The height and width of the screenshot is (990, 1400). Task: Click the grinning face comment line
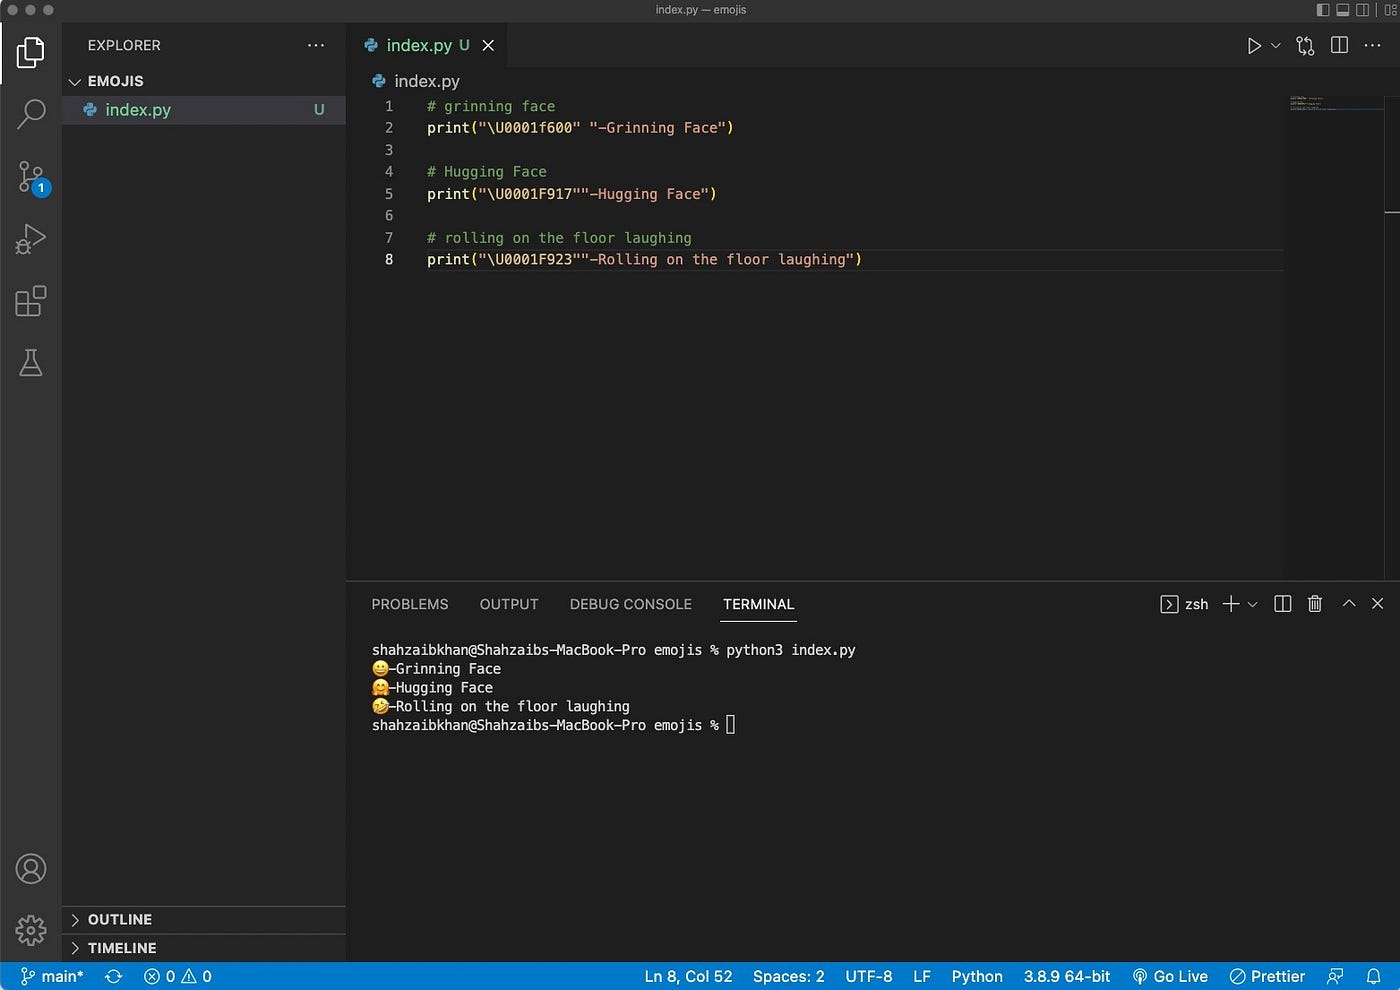[491, 106]
